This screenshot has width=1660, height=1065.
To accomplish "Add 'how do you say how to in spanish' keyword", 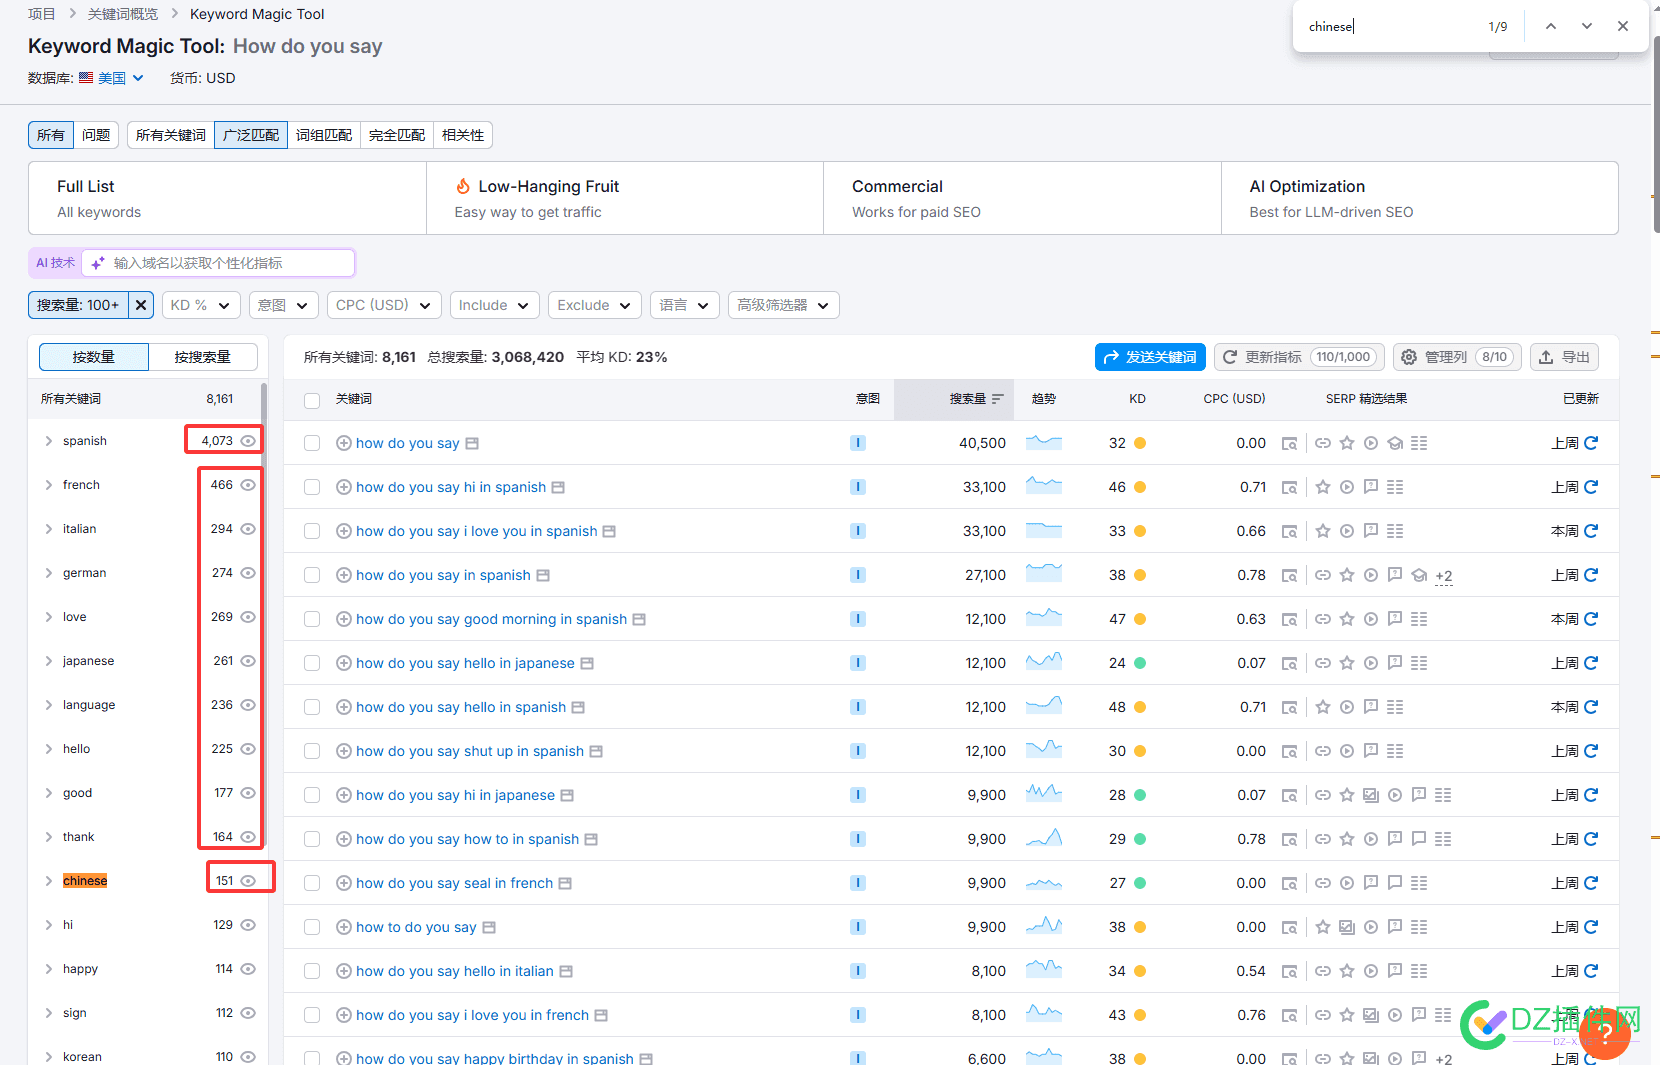I will (x=344, y=839).
